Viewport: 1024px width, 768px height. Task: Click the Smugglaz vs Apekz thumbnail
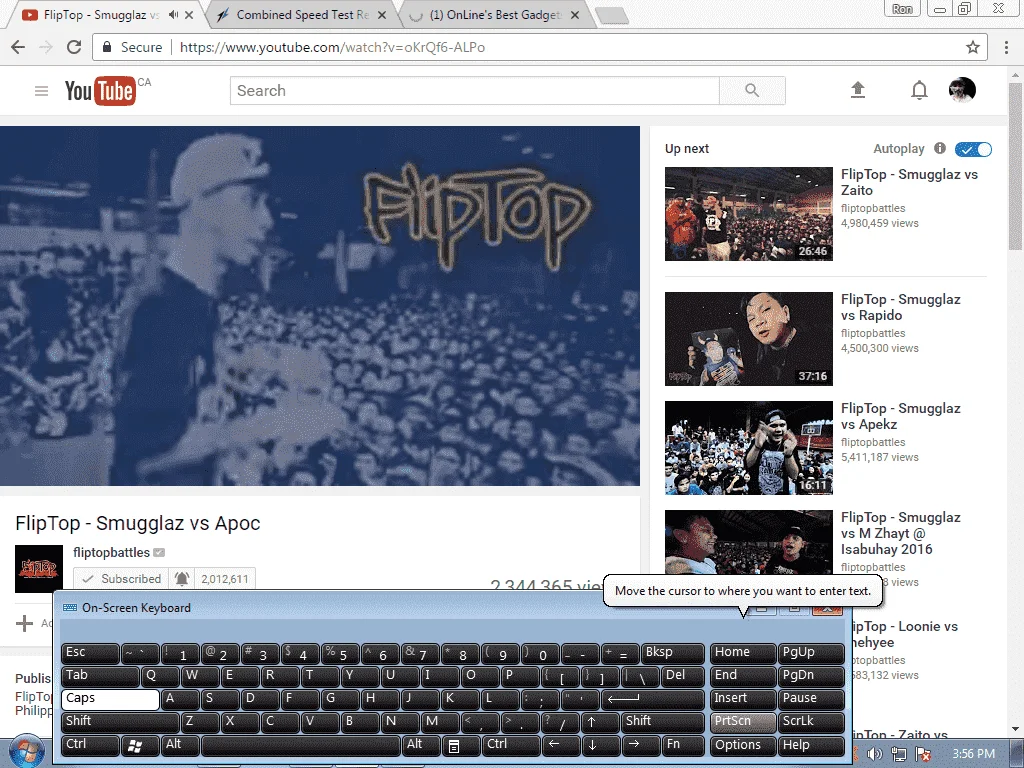(748, 447)
